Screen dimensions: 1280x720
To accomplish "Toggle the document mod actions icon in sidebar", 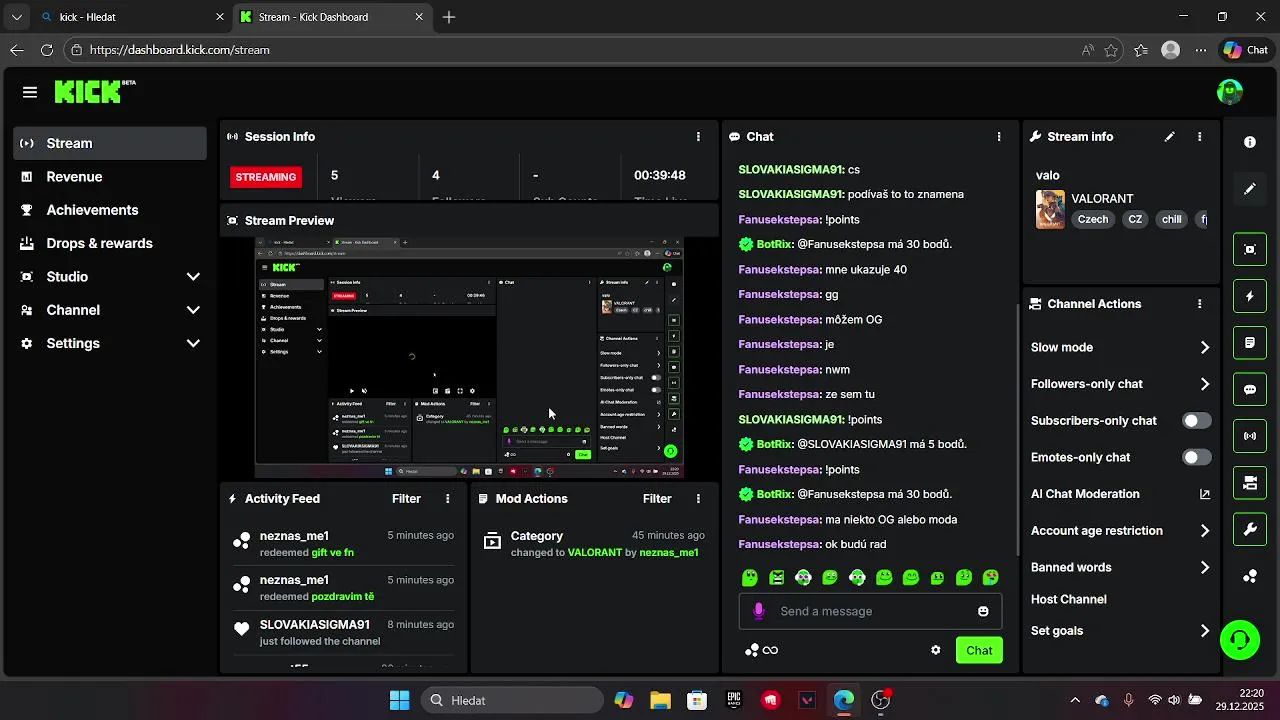I will [x=1250, y=343].
